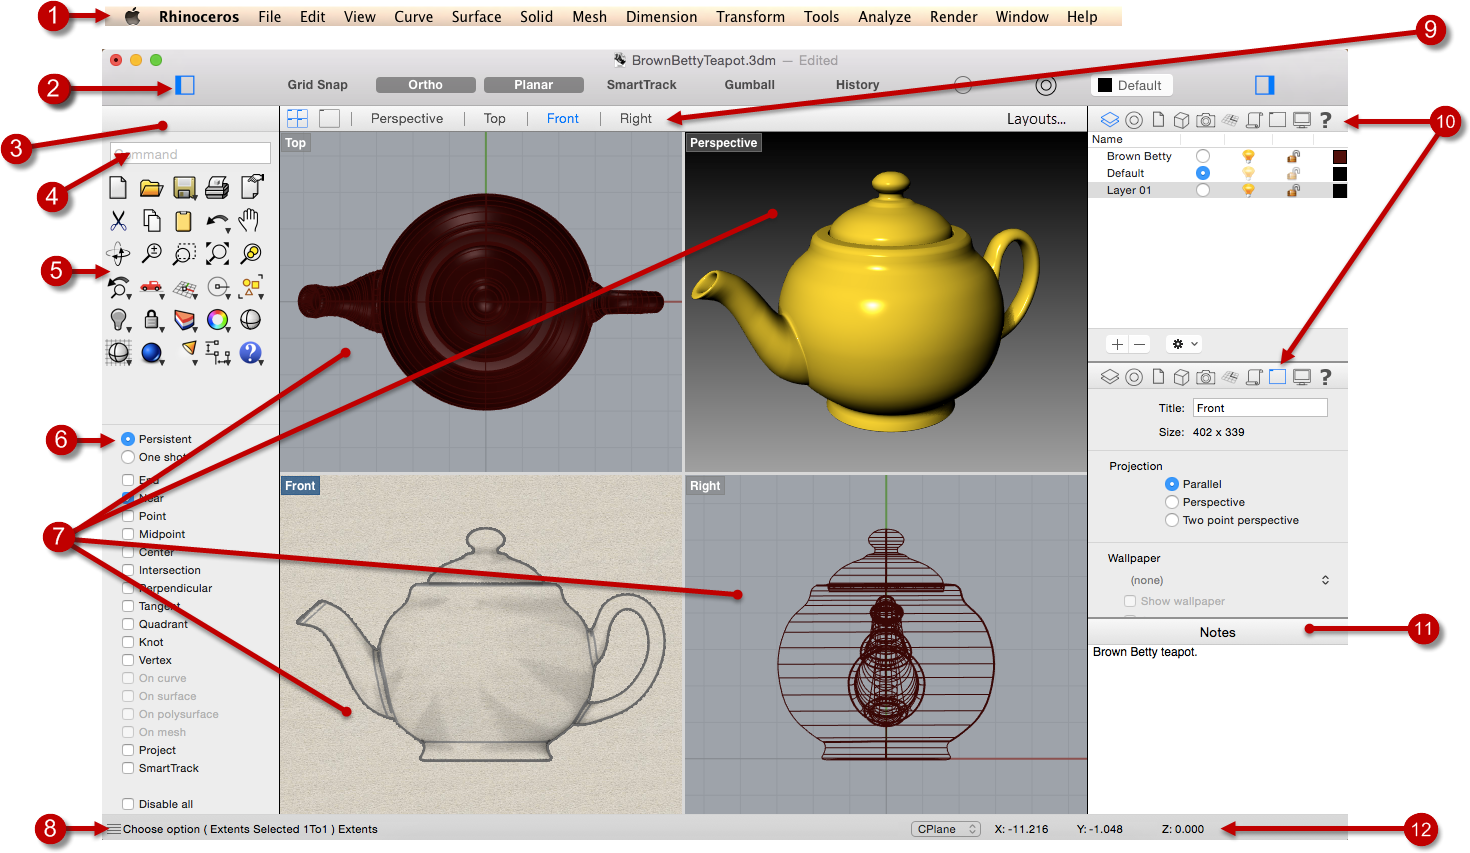The width and height of the screenshot is (1470, 853).
Task: Show the Brown Betty layer lightbulb
Action: click(1248, 158)
